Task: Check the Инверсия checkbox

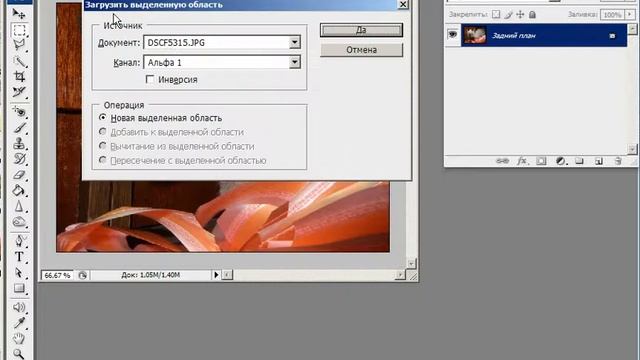Action: tap(150, 79)
